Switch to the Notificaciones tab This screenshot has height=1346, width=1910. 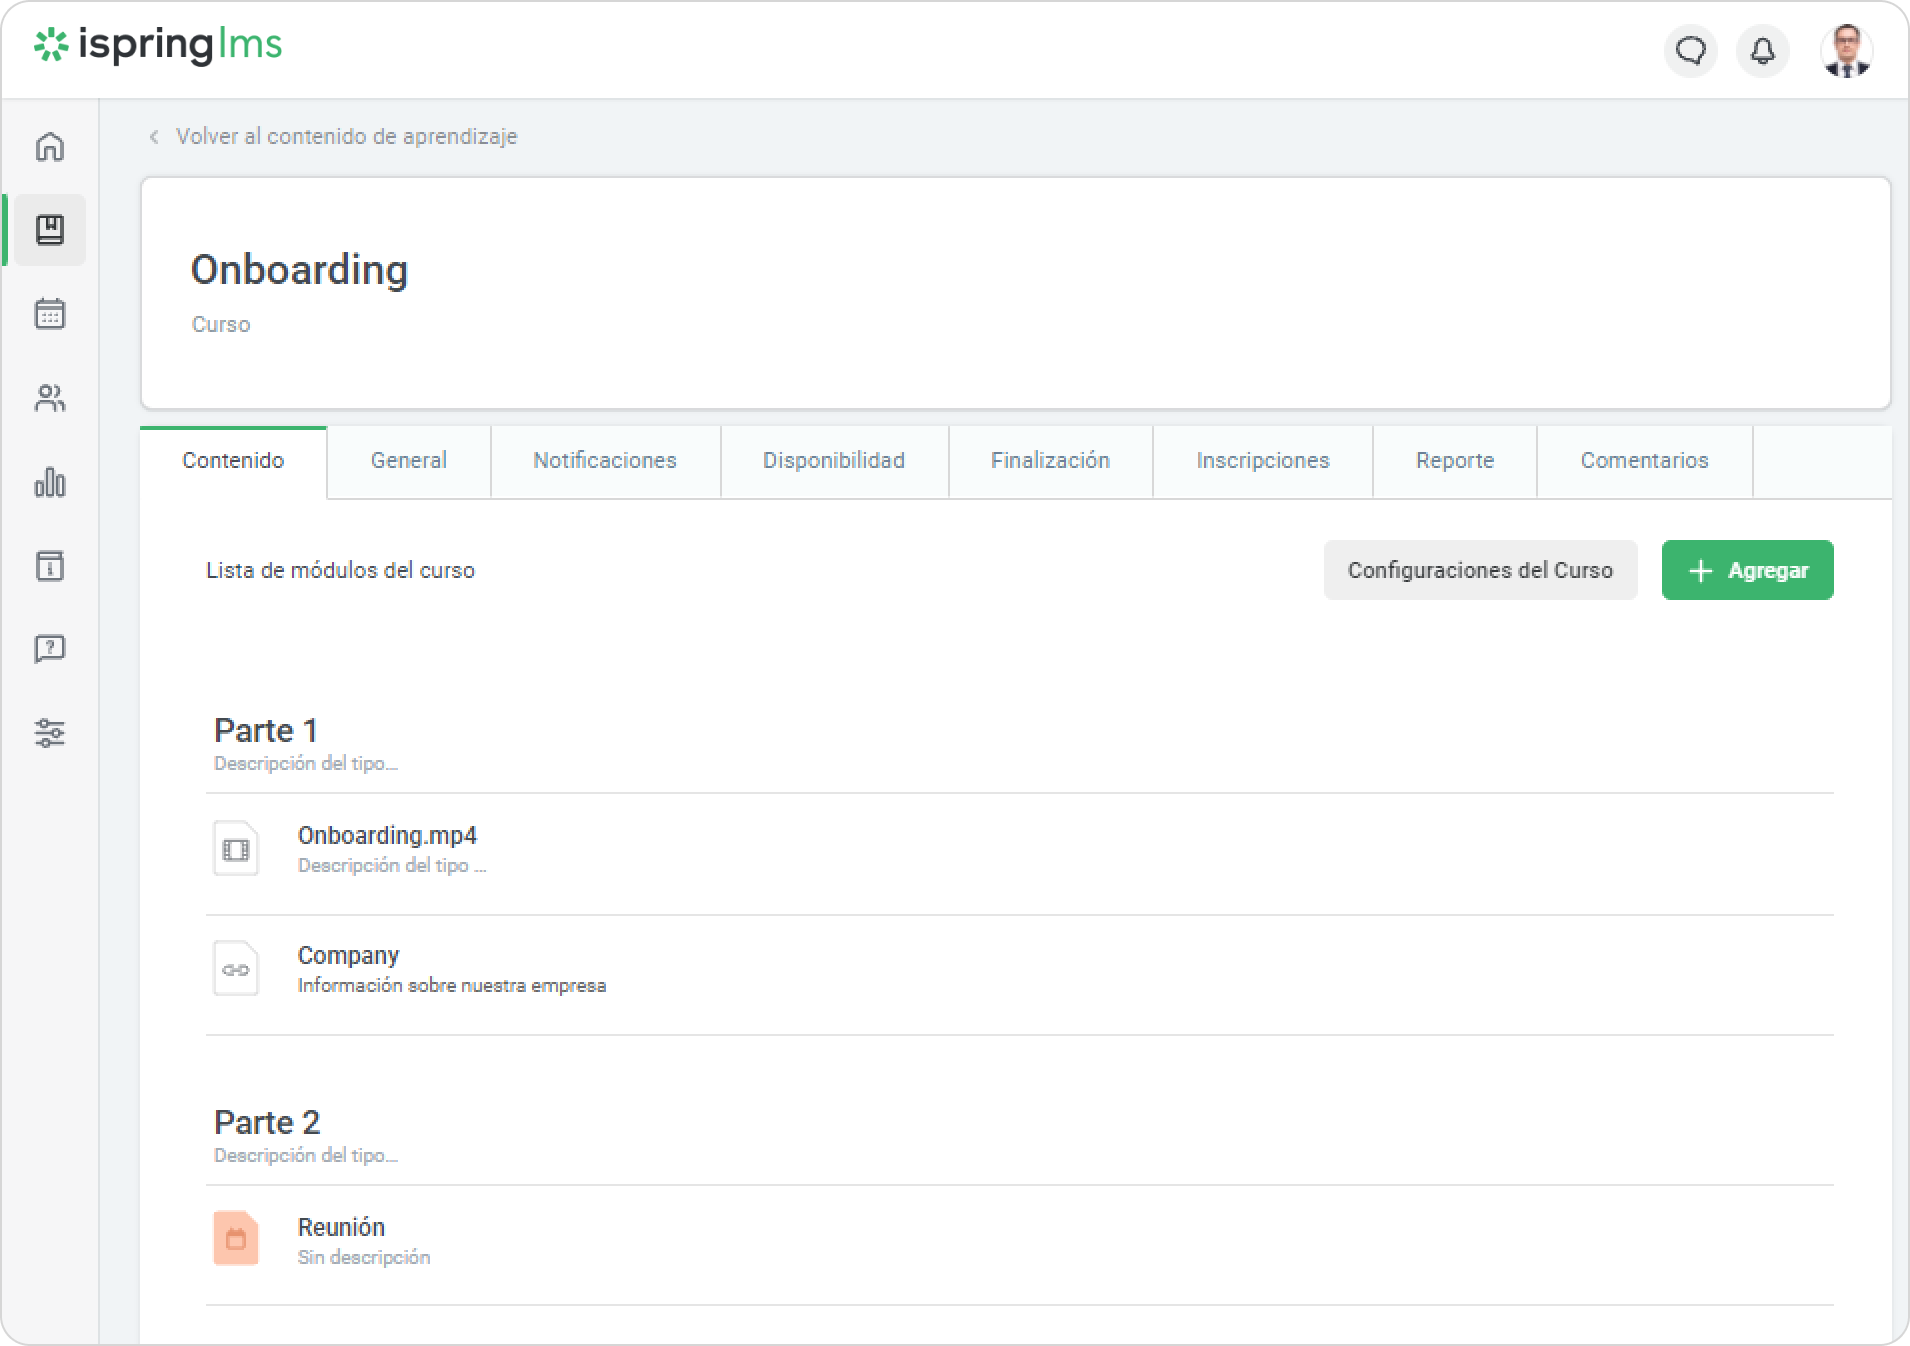pos(604,461)
